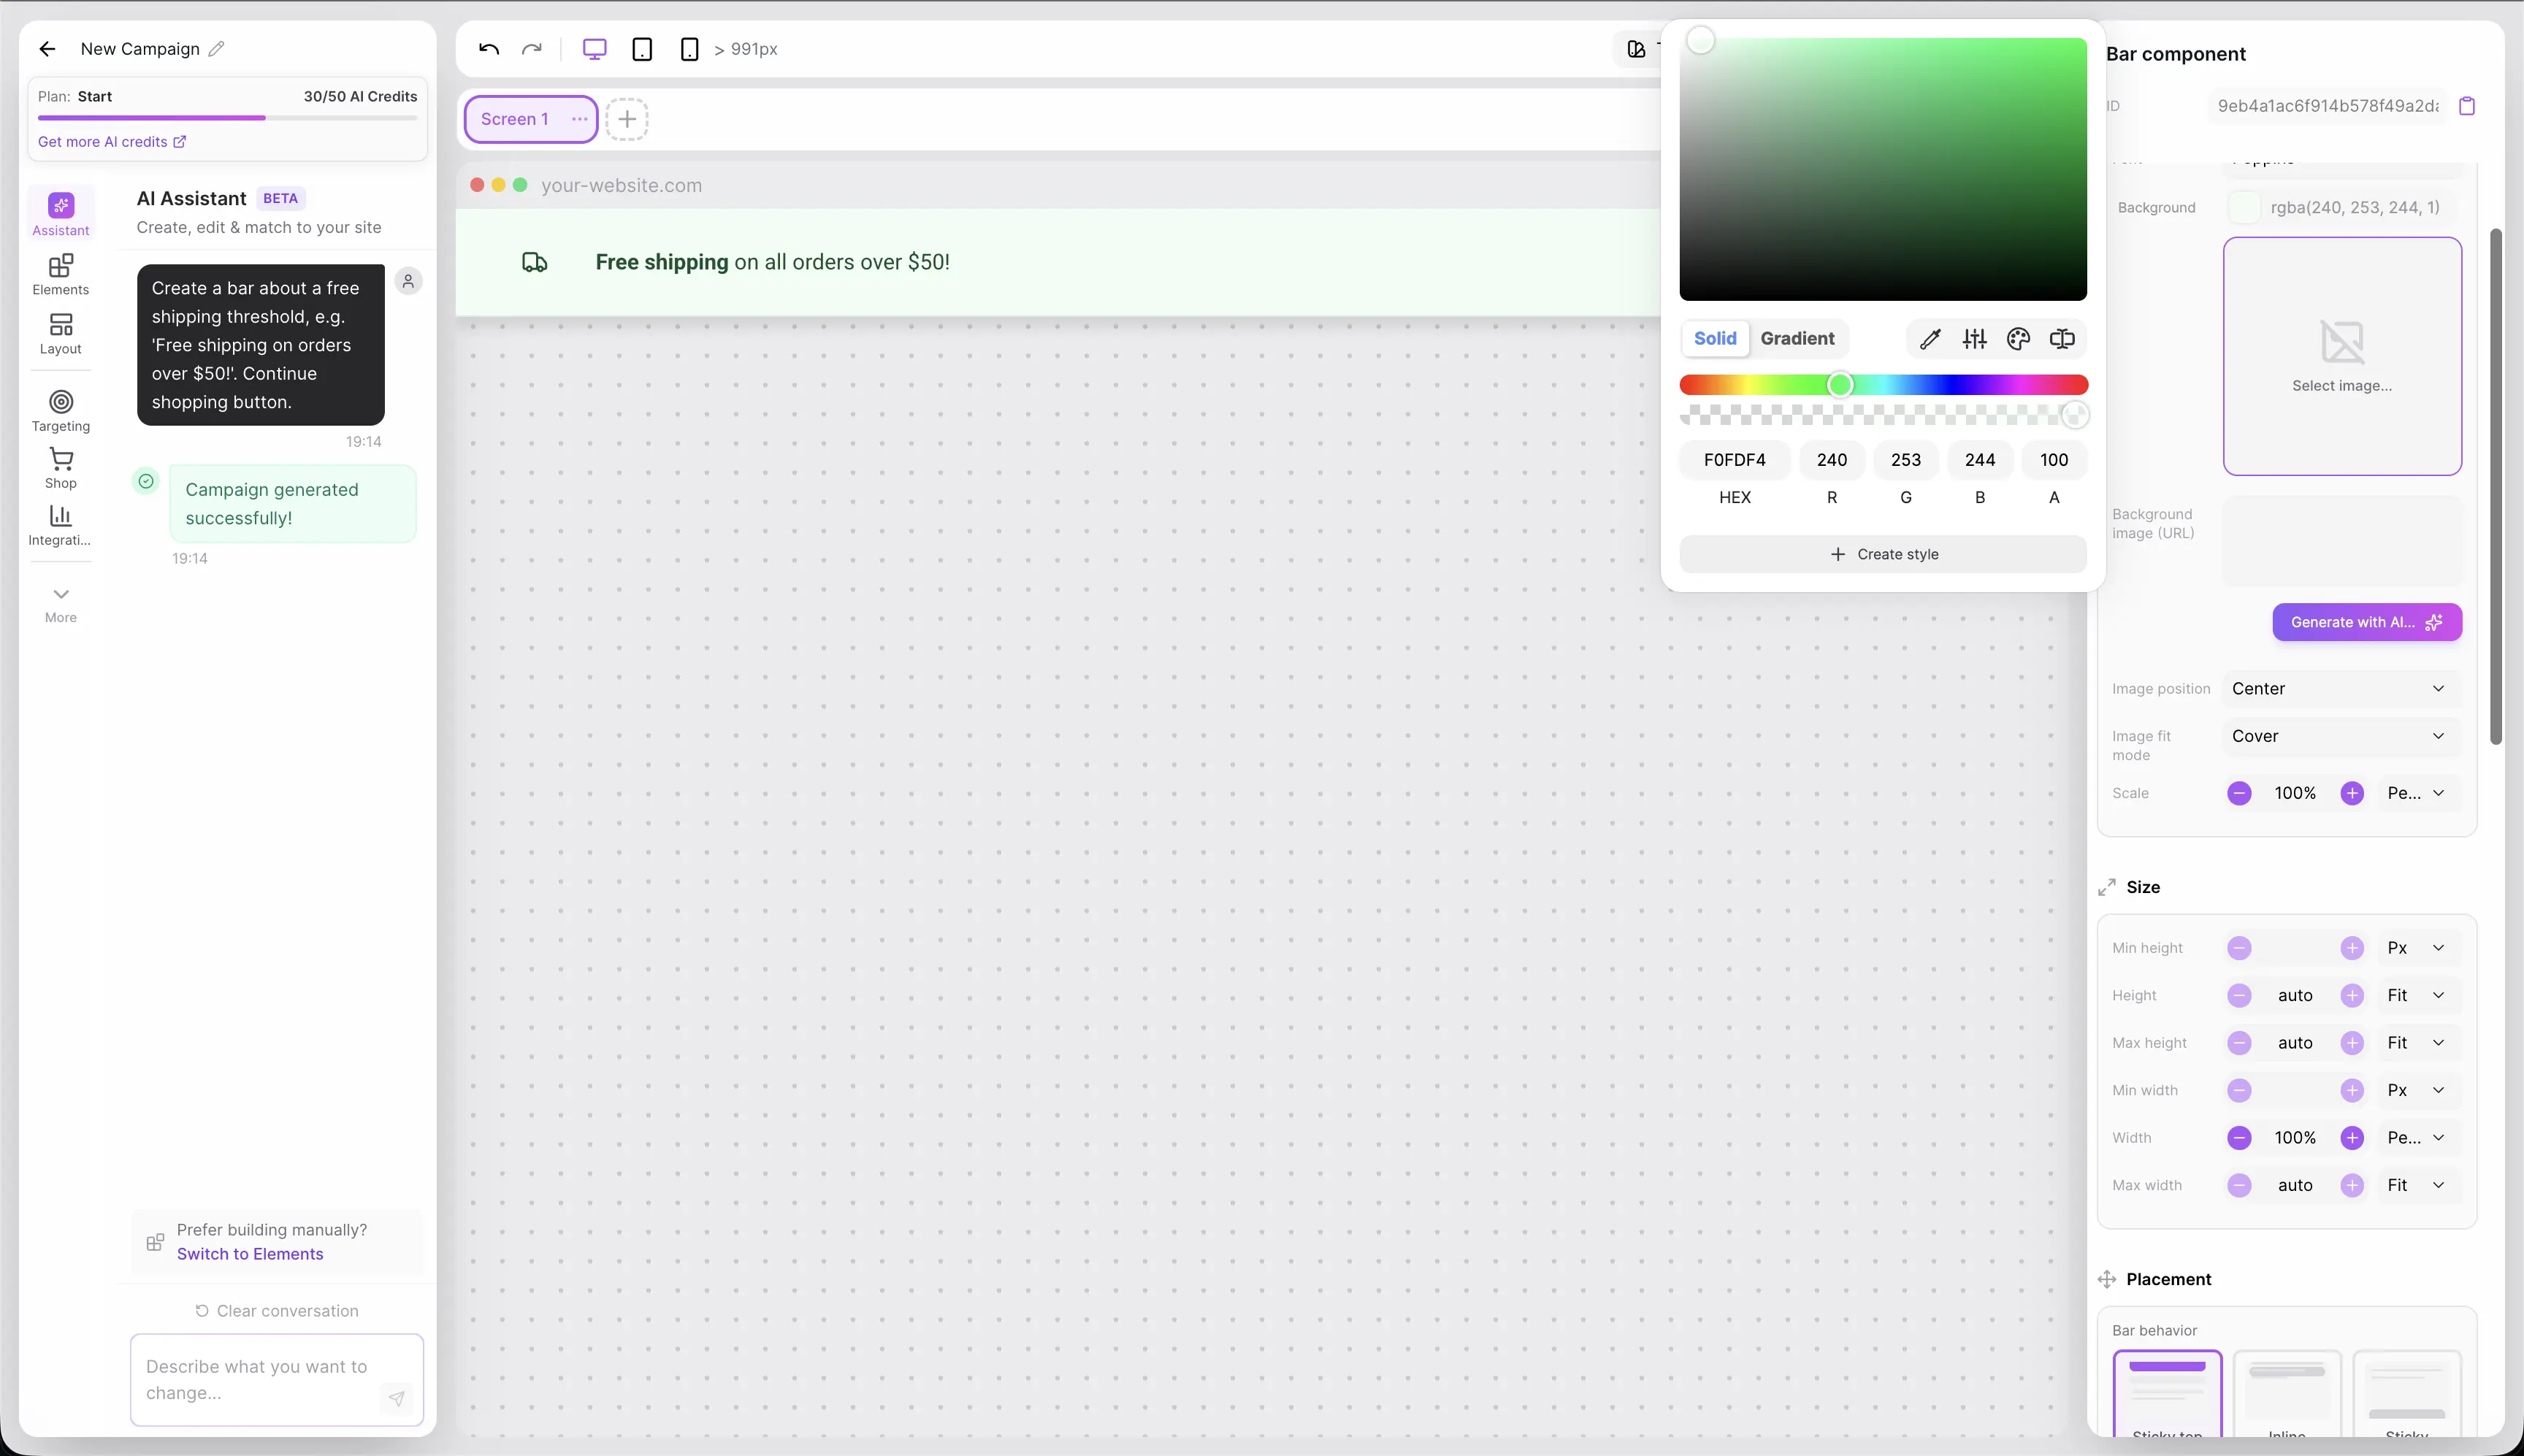Select Inline bar behavior option
Viewport: 2524px width, 1456px height.
coord(2286,1392)
